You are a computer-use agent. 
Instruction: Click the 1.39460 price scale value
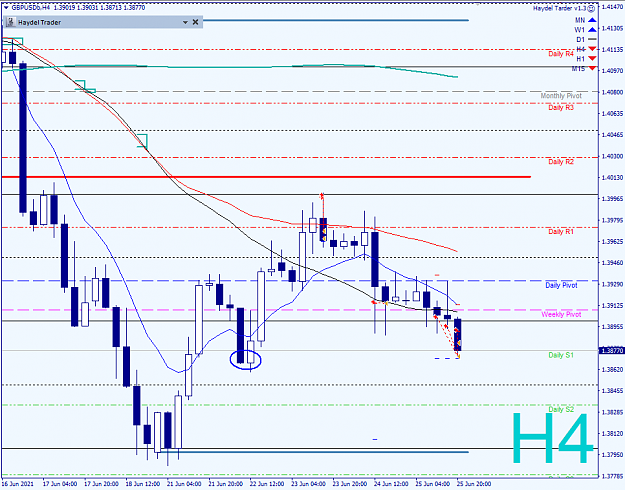tap(612, 263)
